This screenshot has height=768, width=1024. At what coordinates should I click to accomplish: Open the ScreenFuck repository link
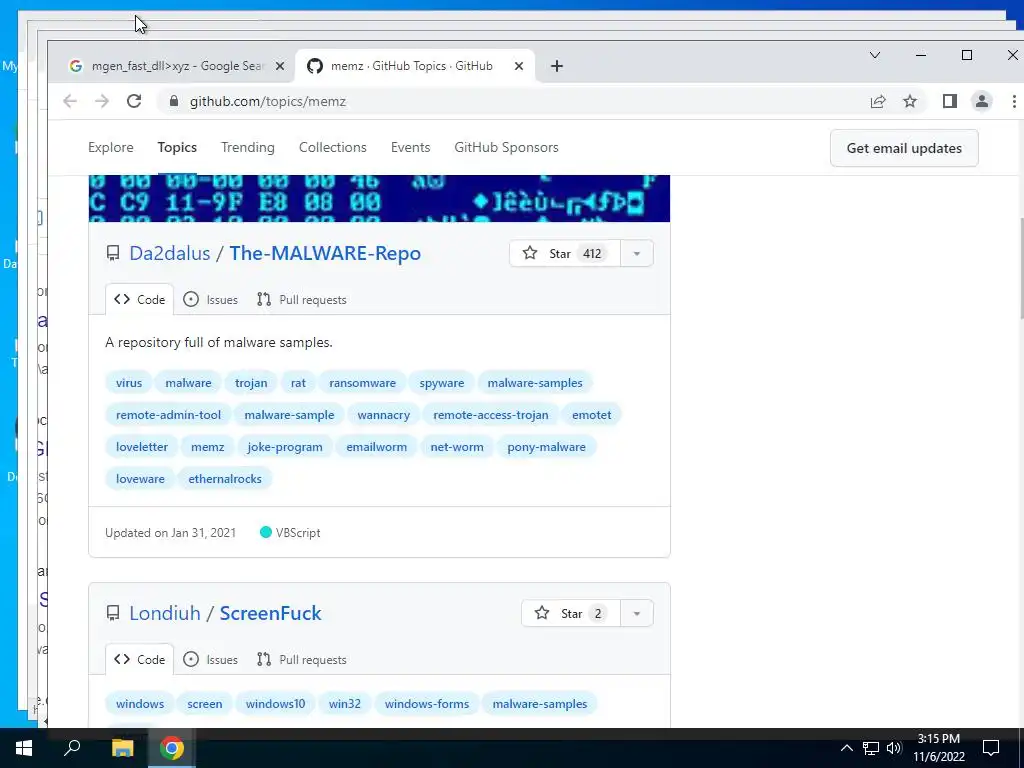coord(270,613)
